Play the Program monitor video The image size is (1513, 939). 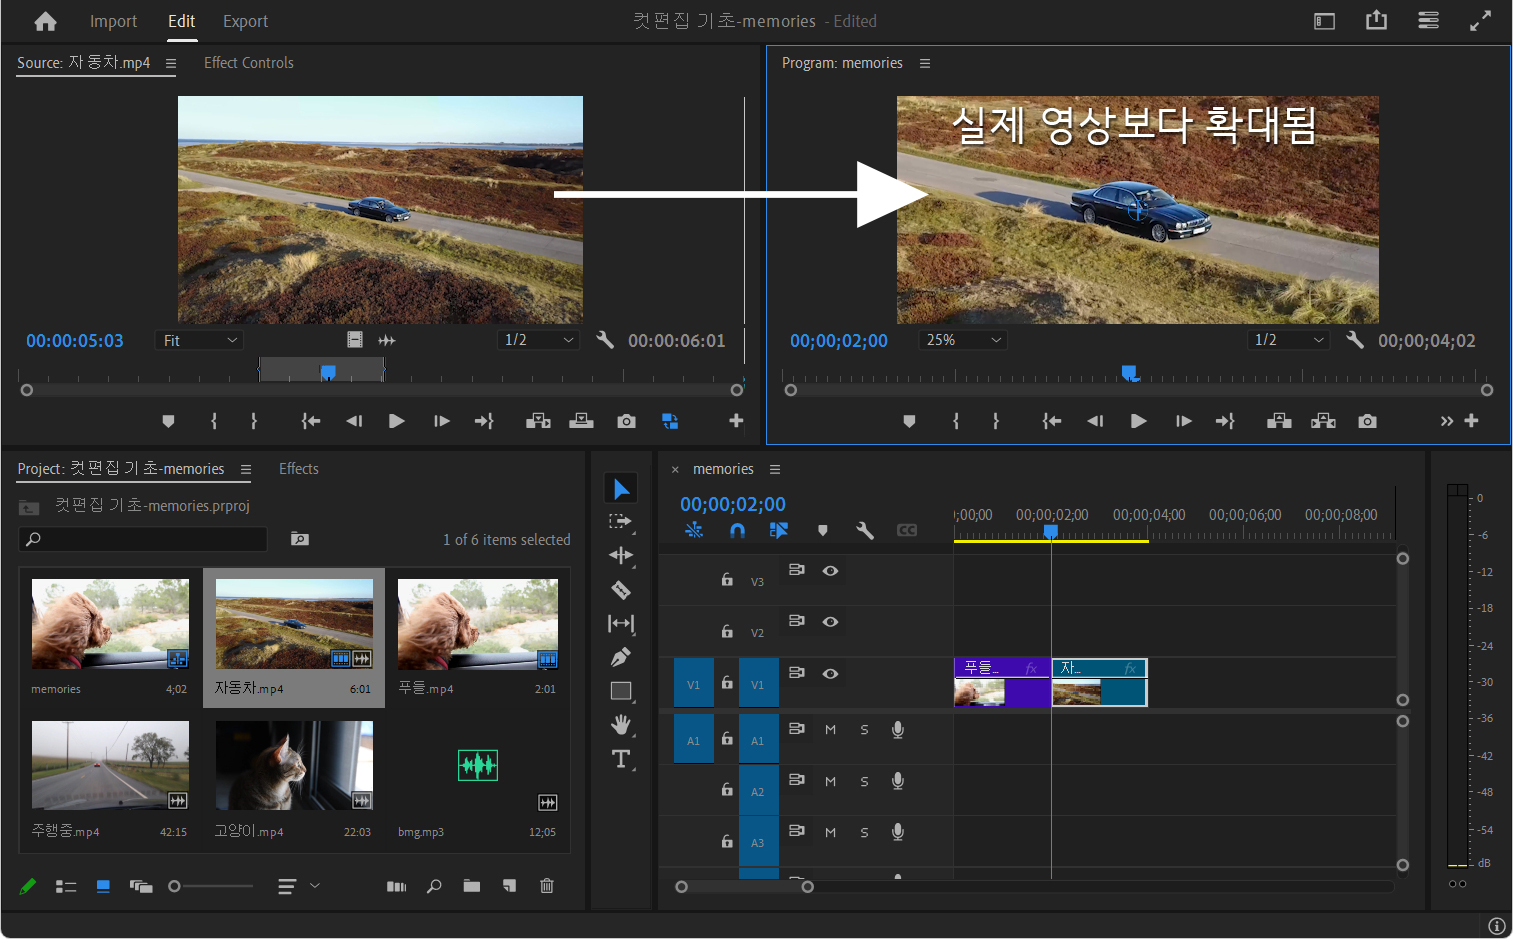[1138, 421]
